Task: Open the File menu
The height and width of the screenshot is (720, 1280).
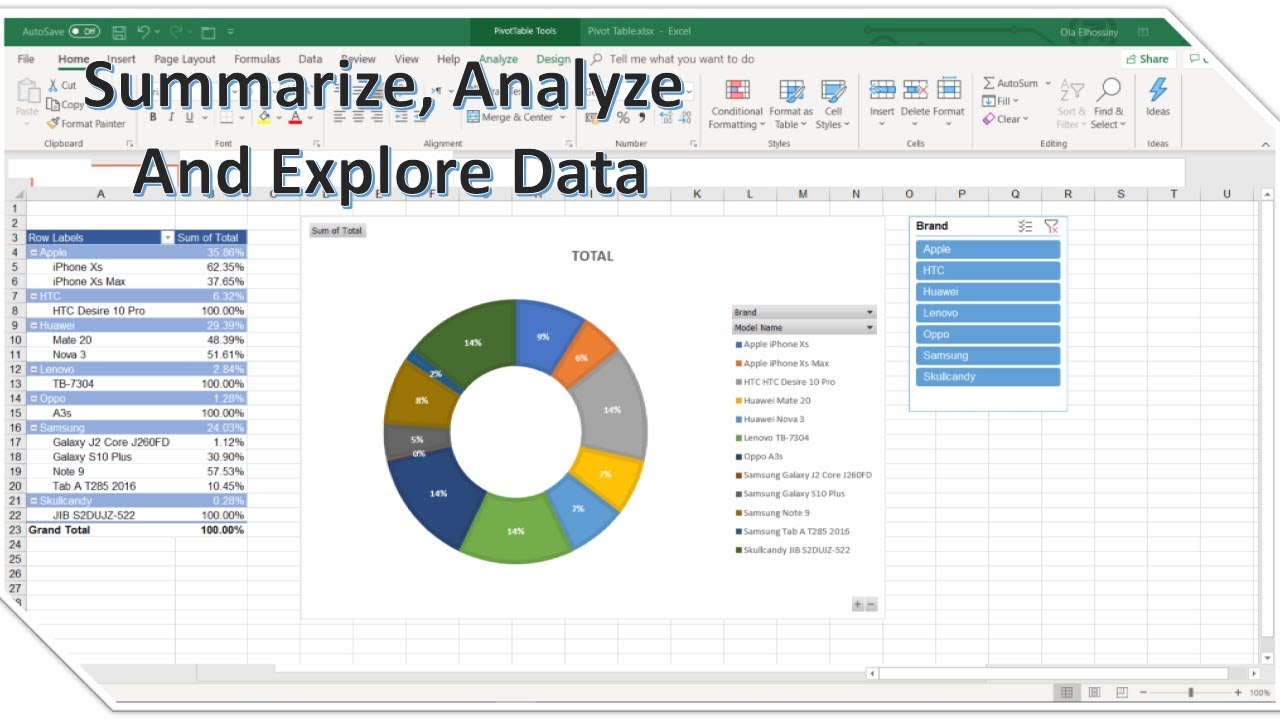Action: (x=26, y=60)
